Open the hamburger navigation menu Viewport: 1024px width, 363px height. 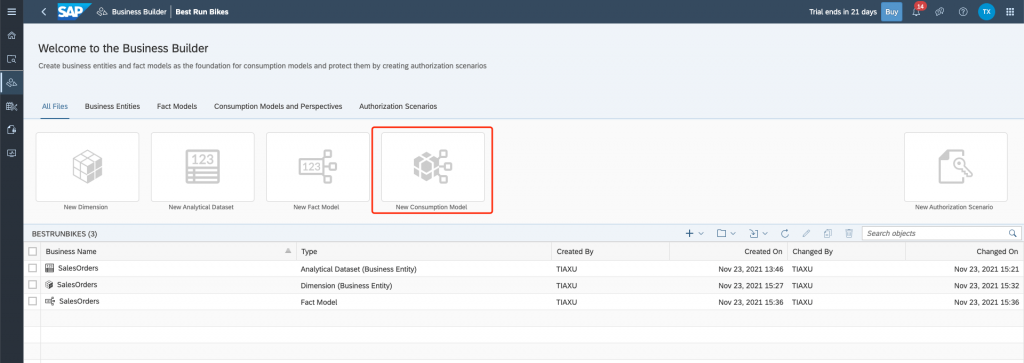[11, 12]
